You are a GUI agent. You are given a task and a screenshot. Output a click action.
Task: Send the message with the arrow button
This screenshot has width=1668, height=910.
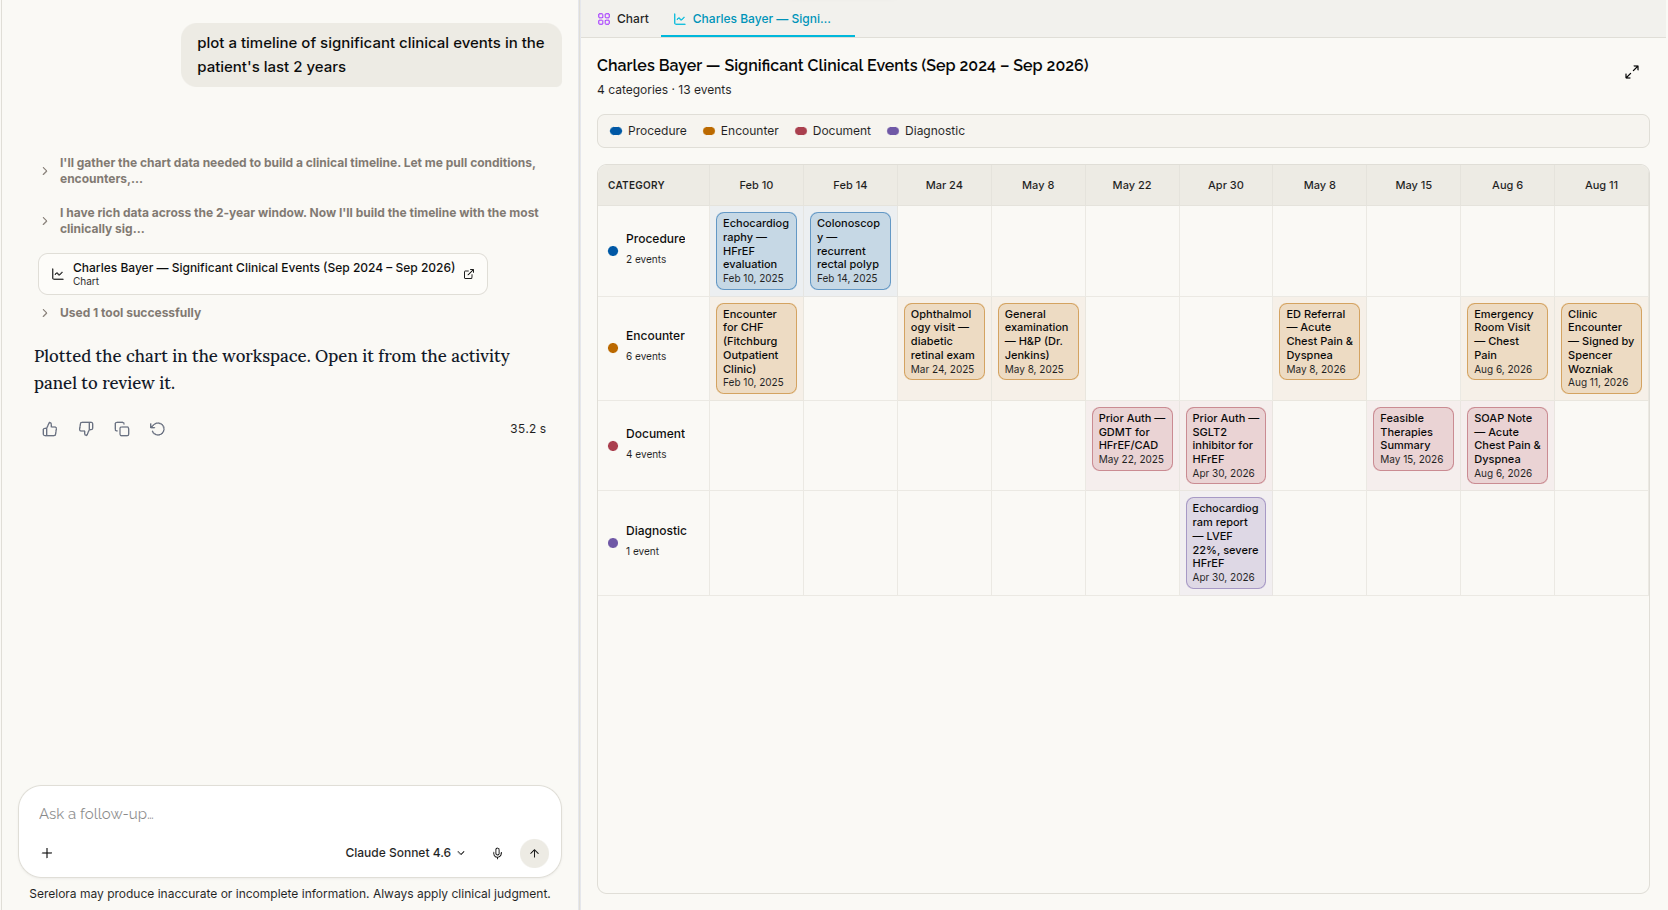click(535, 853)
